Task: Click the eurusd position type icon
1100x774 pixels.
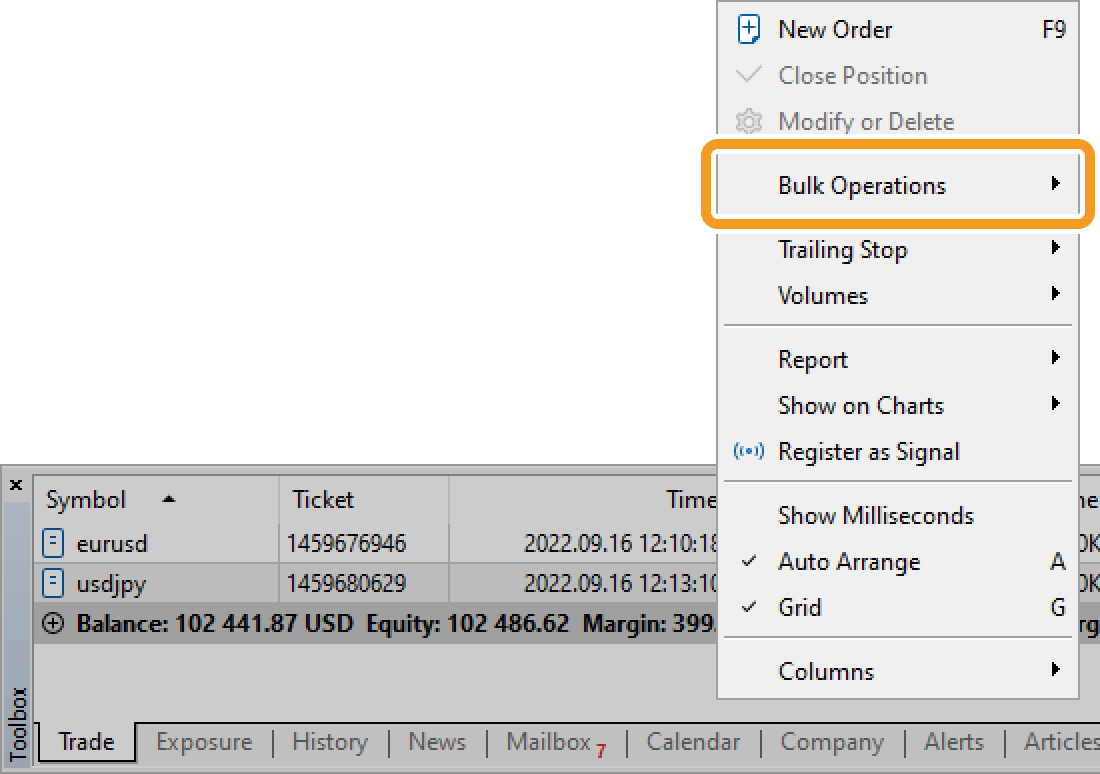Action: tap(55, 542)
